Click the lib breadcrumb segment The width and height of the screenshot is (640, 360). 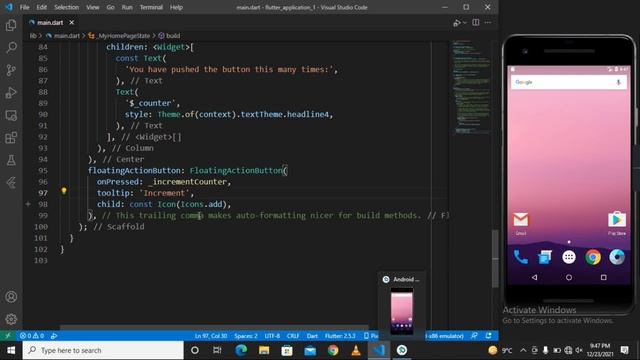pyautogui.click(x=33, y=36)
